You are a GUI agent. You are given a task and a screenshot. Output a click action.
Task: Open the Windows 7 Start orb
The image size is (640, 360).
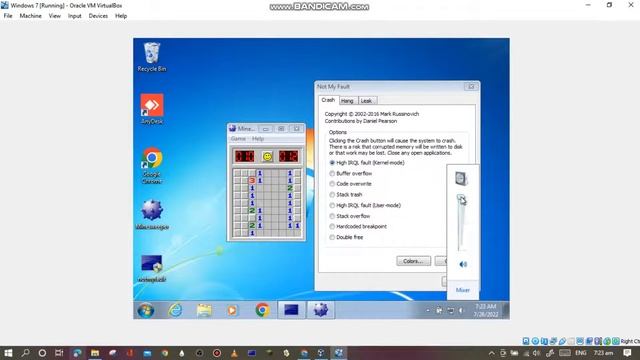pyautogui.click(x=146, y=310)
